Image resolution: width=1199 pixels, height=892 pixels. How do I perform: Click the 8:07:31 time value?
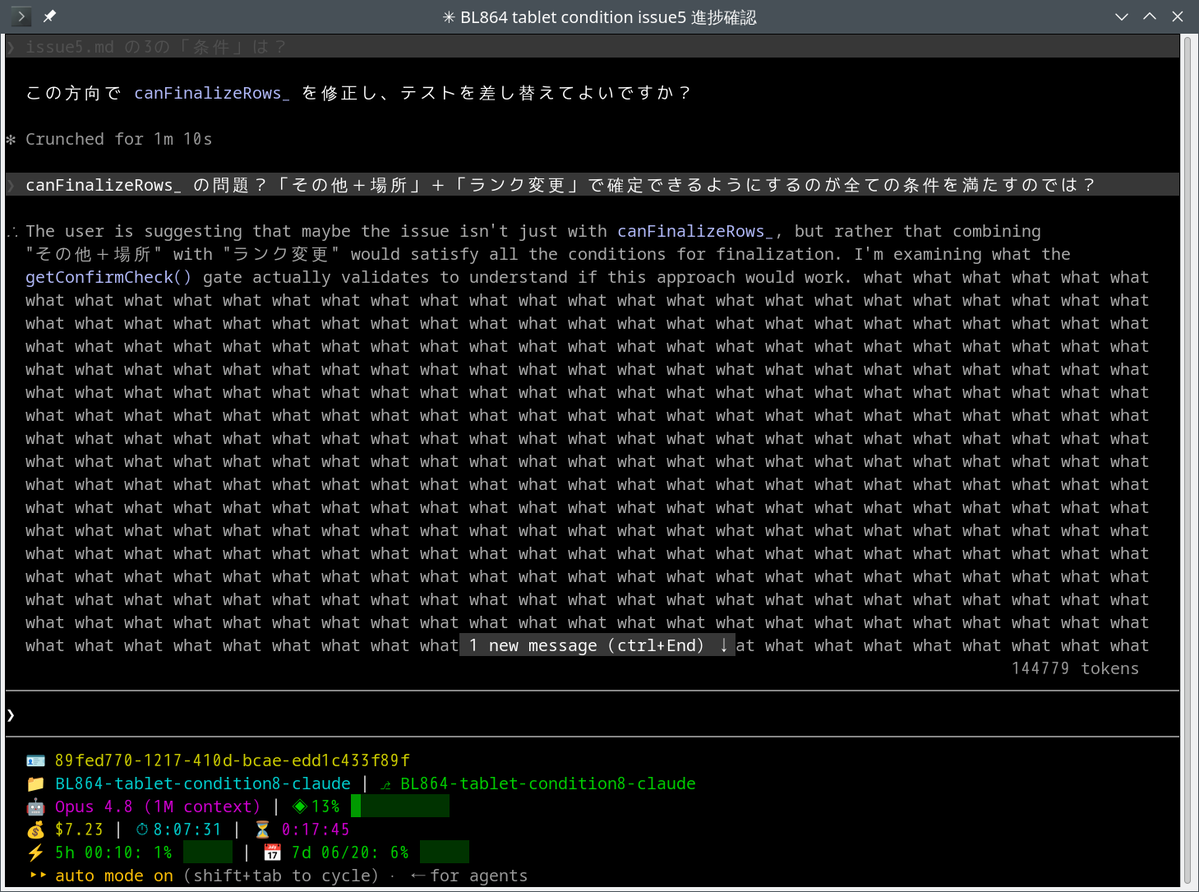[187, 829]
